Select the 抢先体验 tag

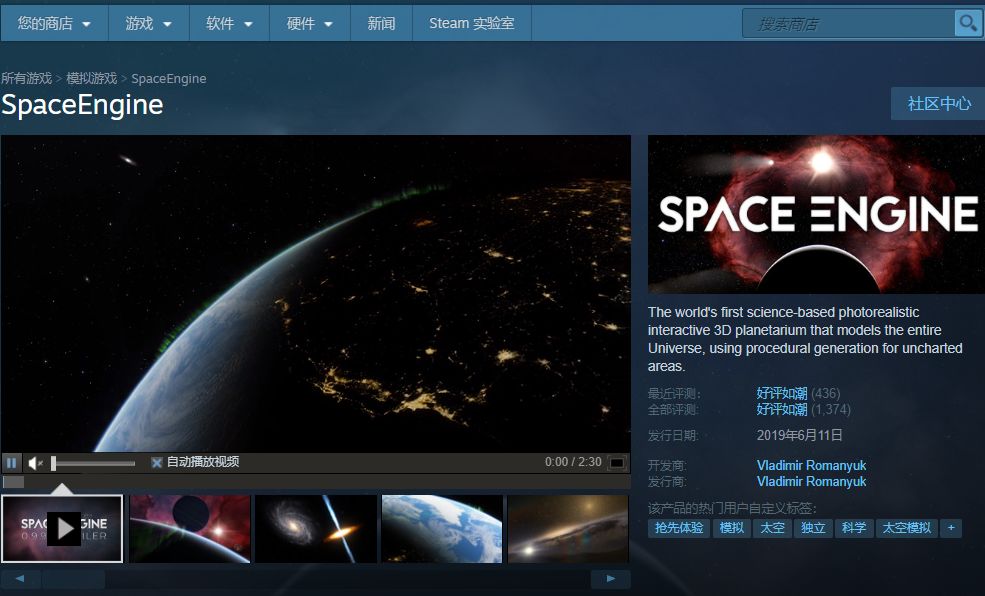click(x=678, y=528)
